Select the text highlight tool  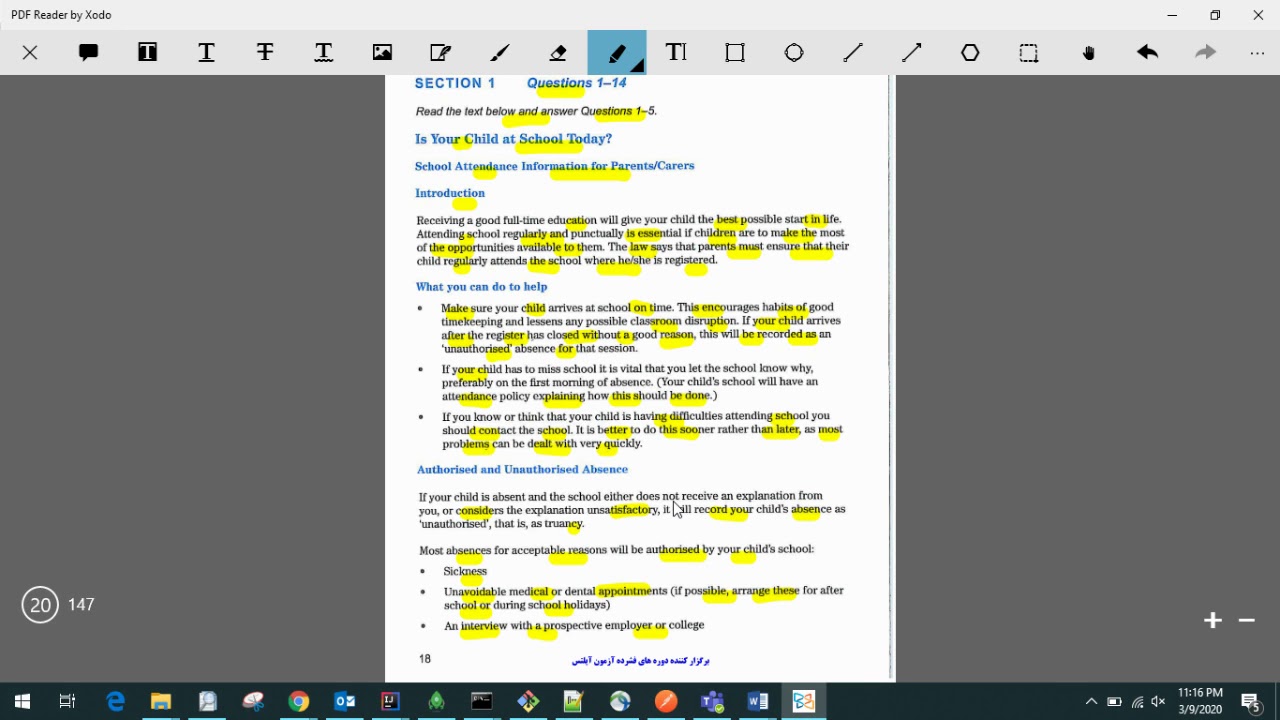pos(147,53)
